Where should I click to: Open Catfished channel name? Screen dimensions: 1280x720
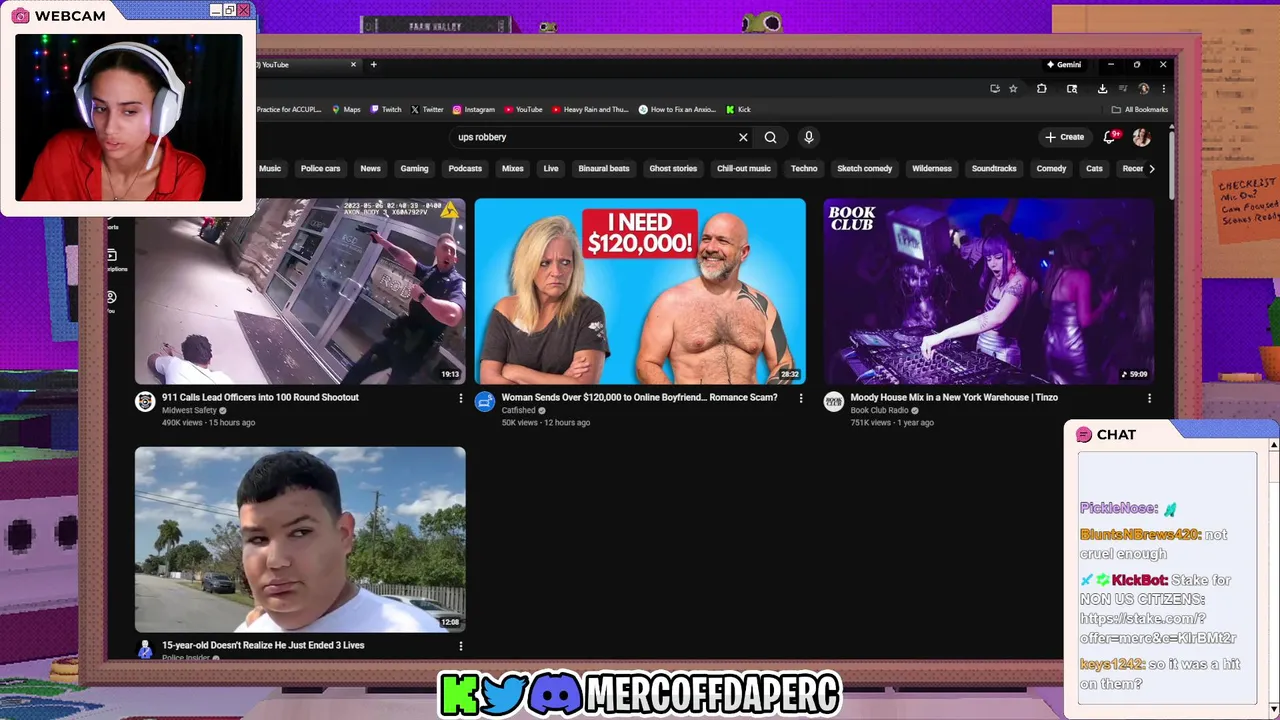coord(518,410)
